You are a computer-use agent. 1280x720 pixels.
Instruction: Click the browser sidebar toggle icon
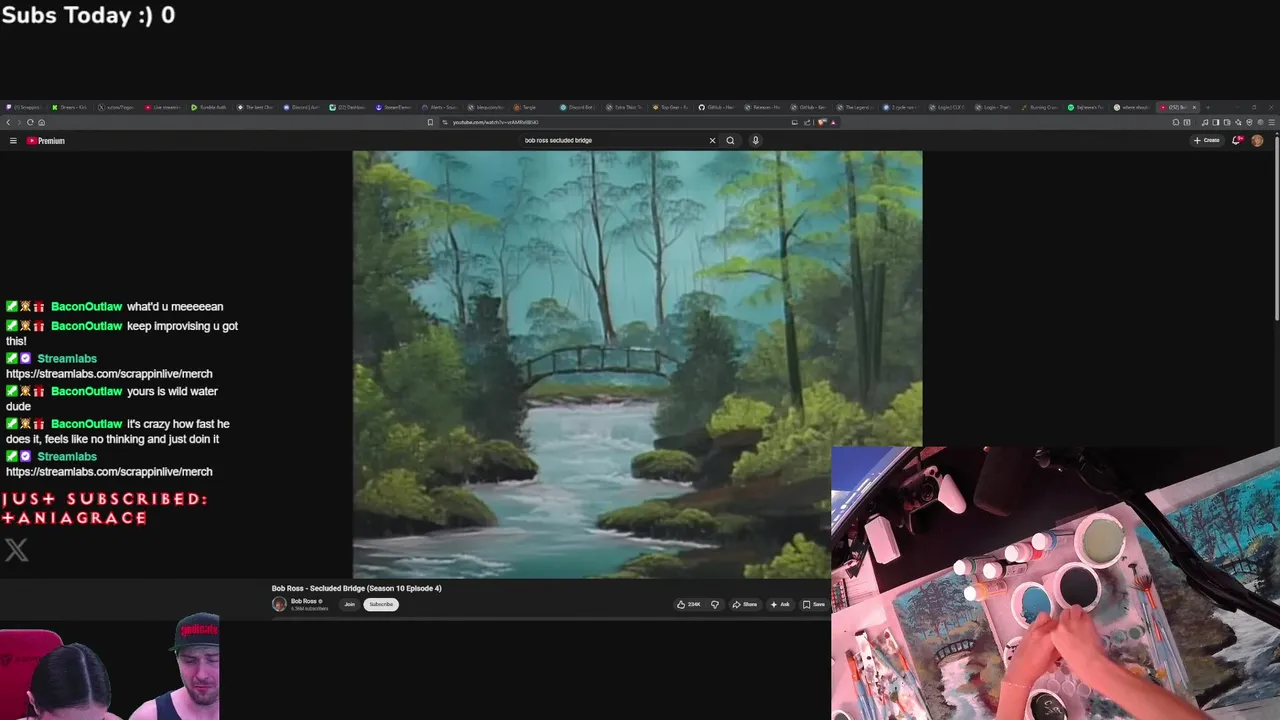coord(1215,122)
